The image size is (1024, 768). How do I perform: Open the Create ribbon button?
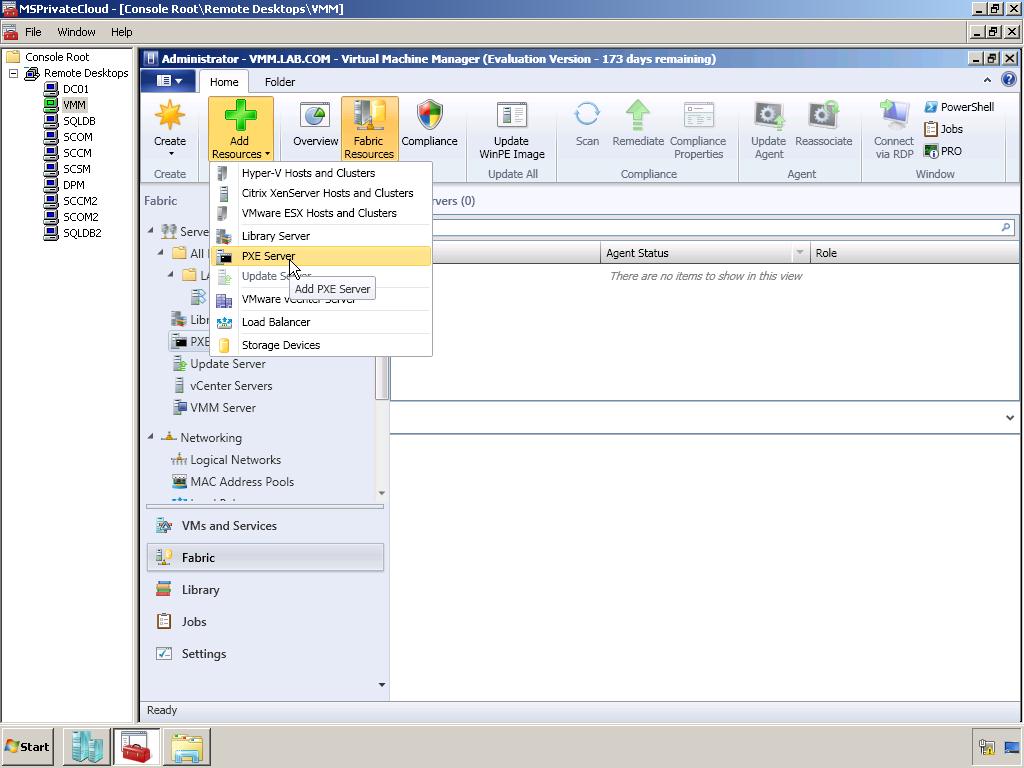click(170, 129)
